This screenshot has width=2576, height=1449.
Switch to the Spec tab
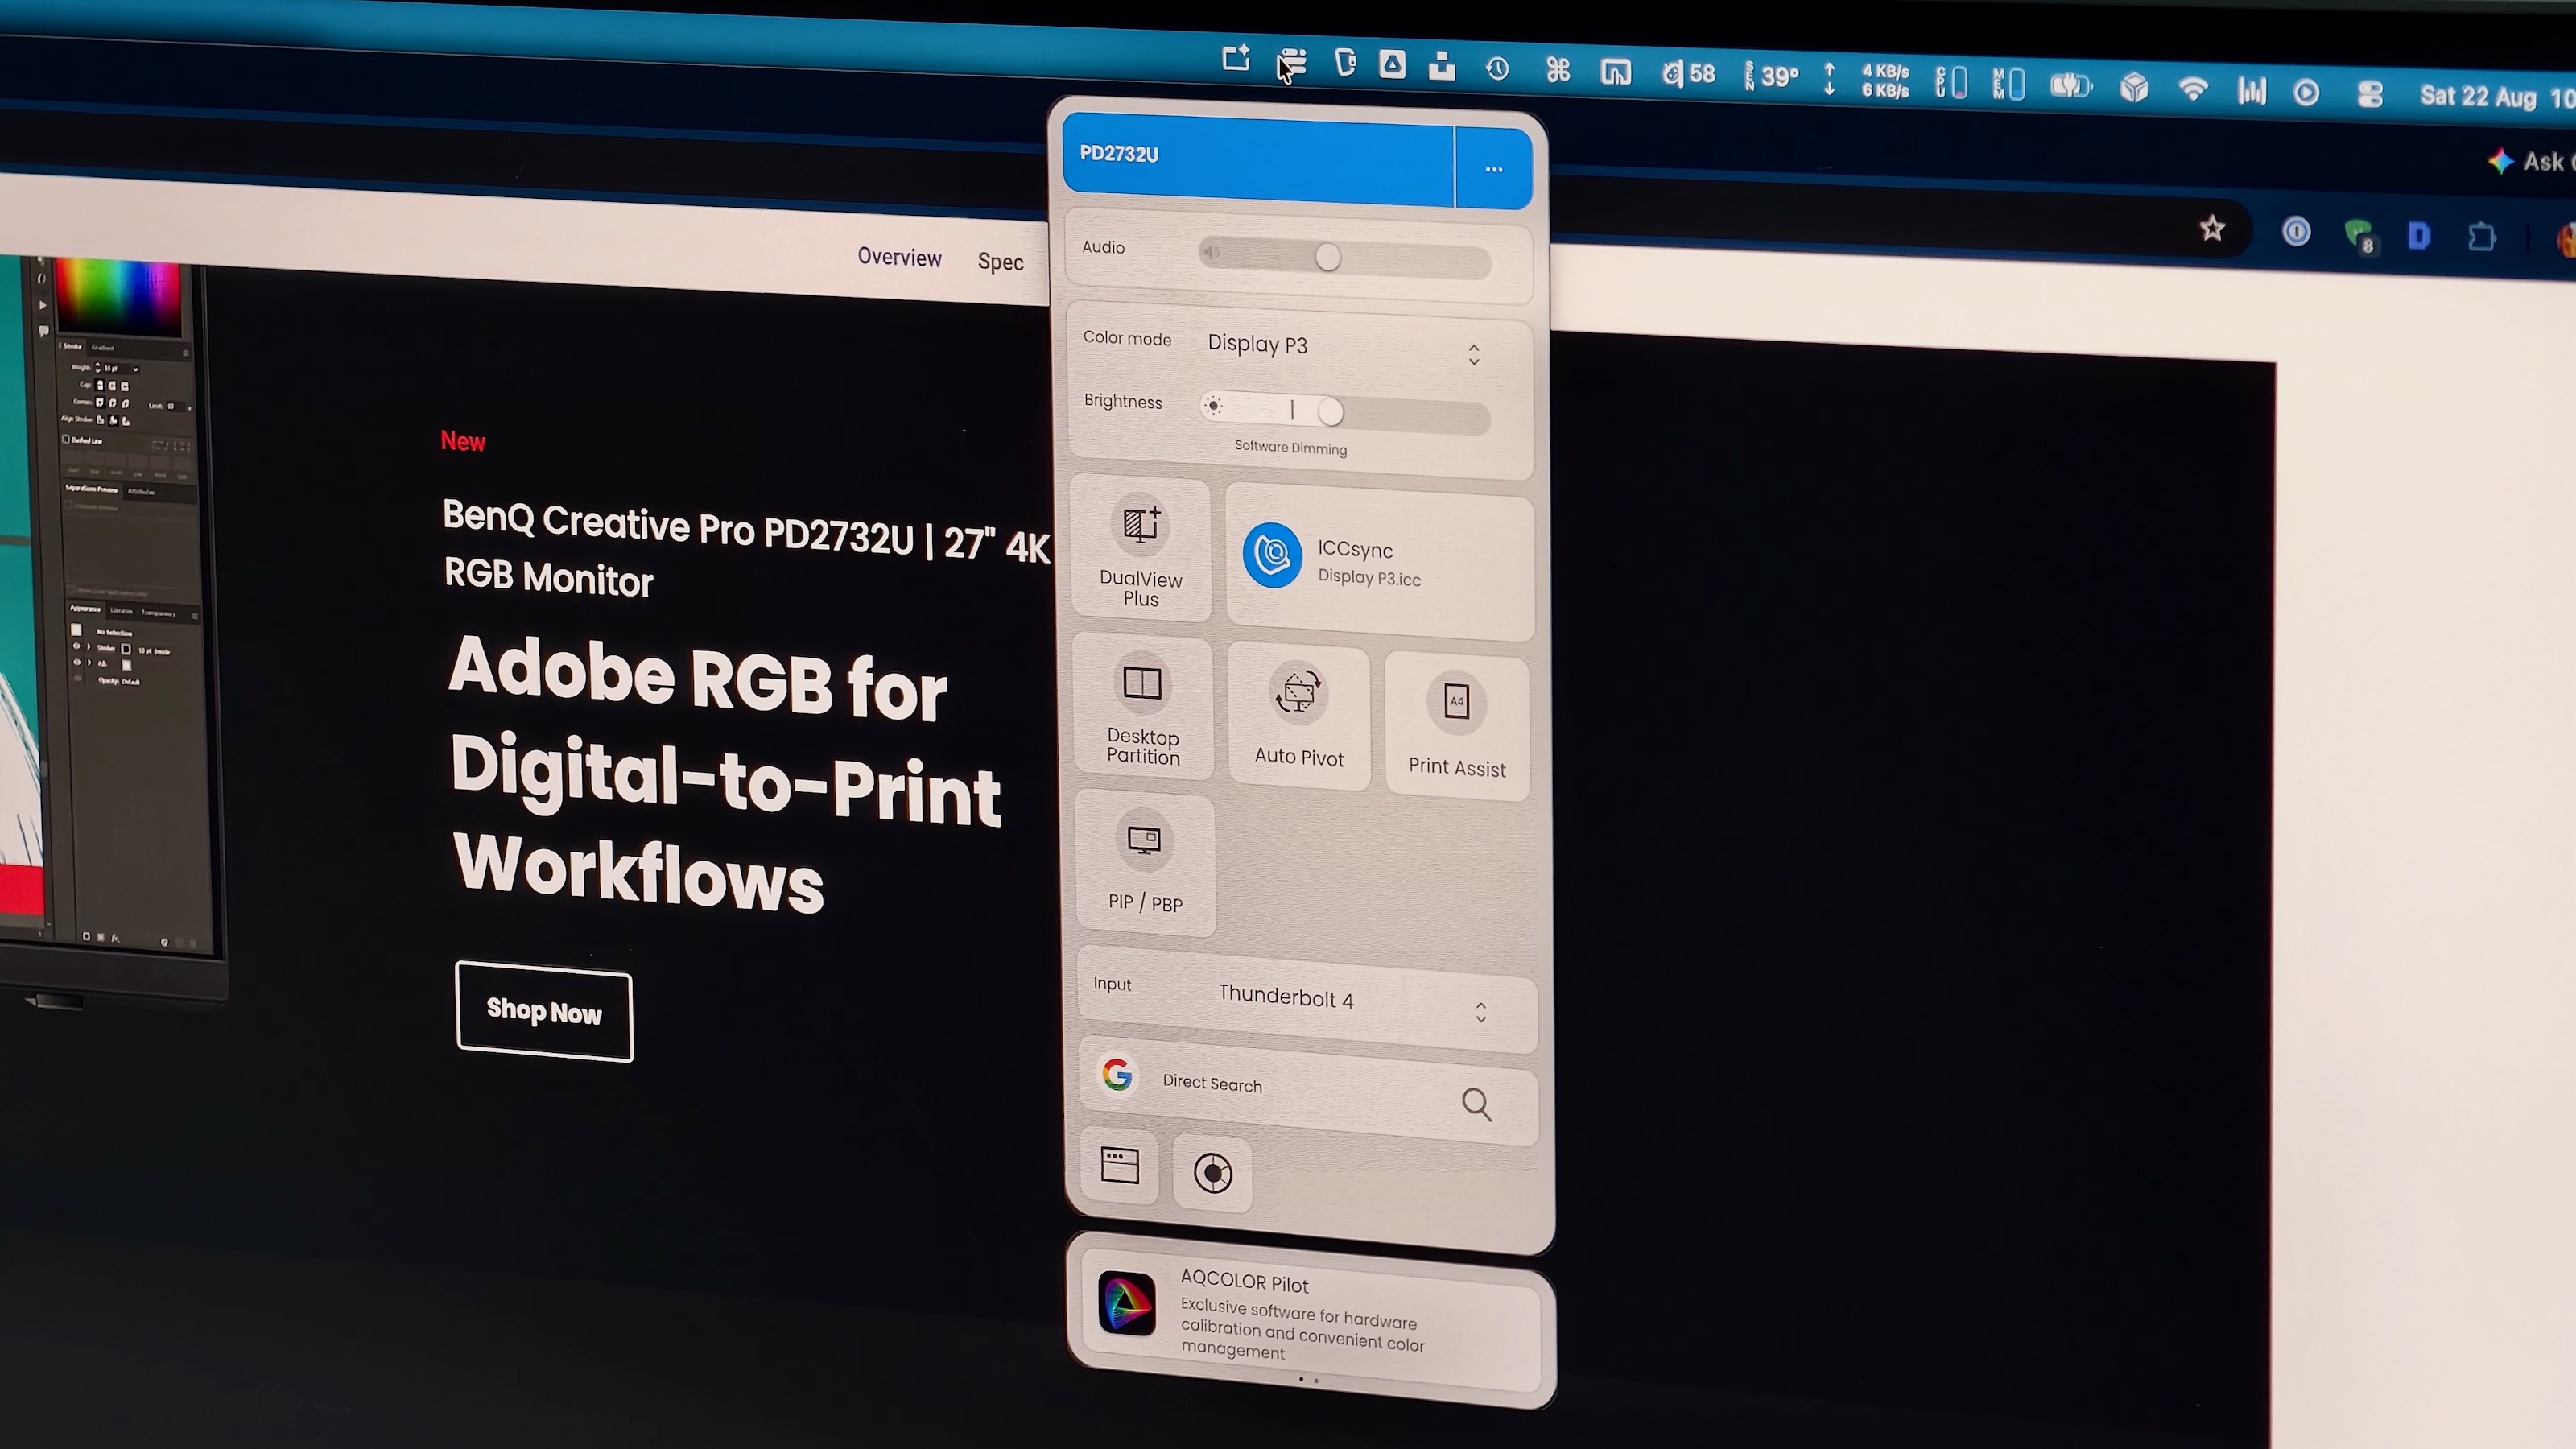coord(1000,262)
